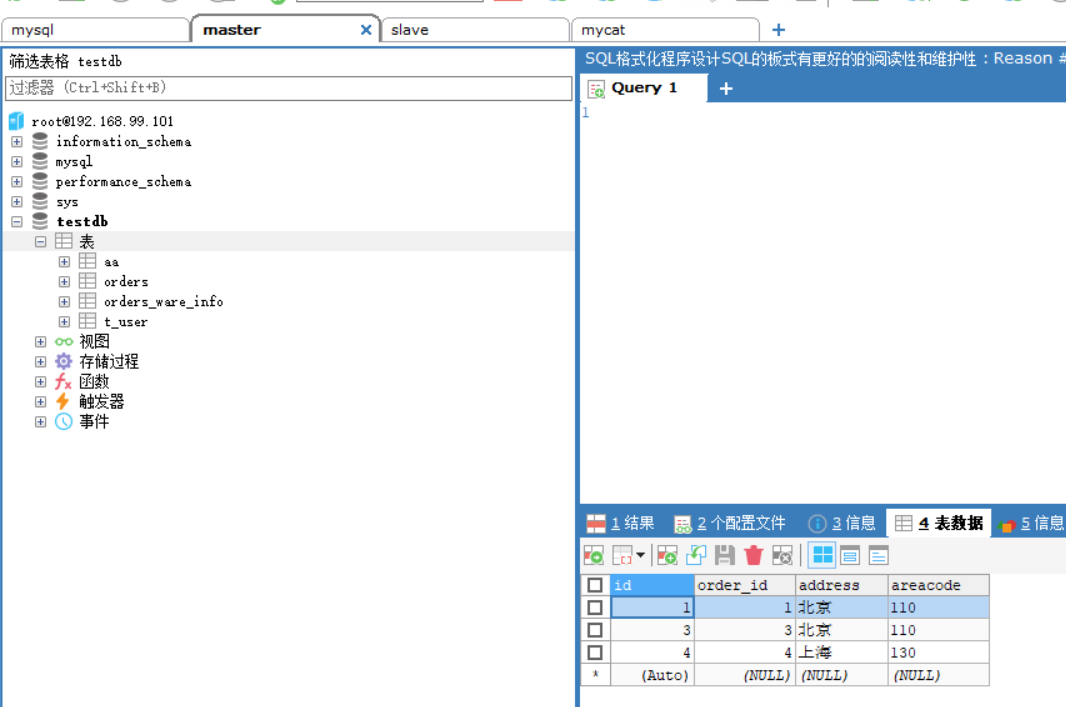This screenshot has width=1066, height=707.
Task: Expand the sys database node
Action: (x=17, y=202)
